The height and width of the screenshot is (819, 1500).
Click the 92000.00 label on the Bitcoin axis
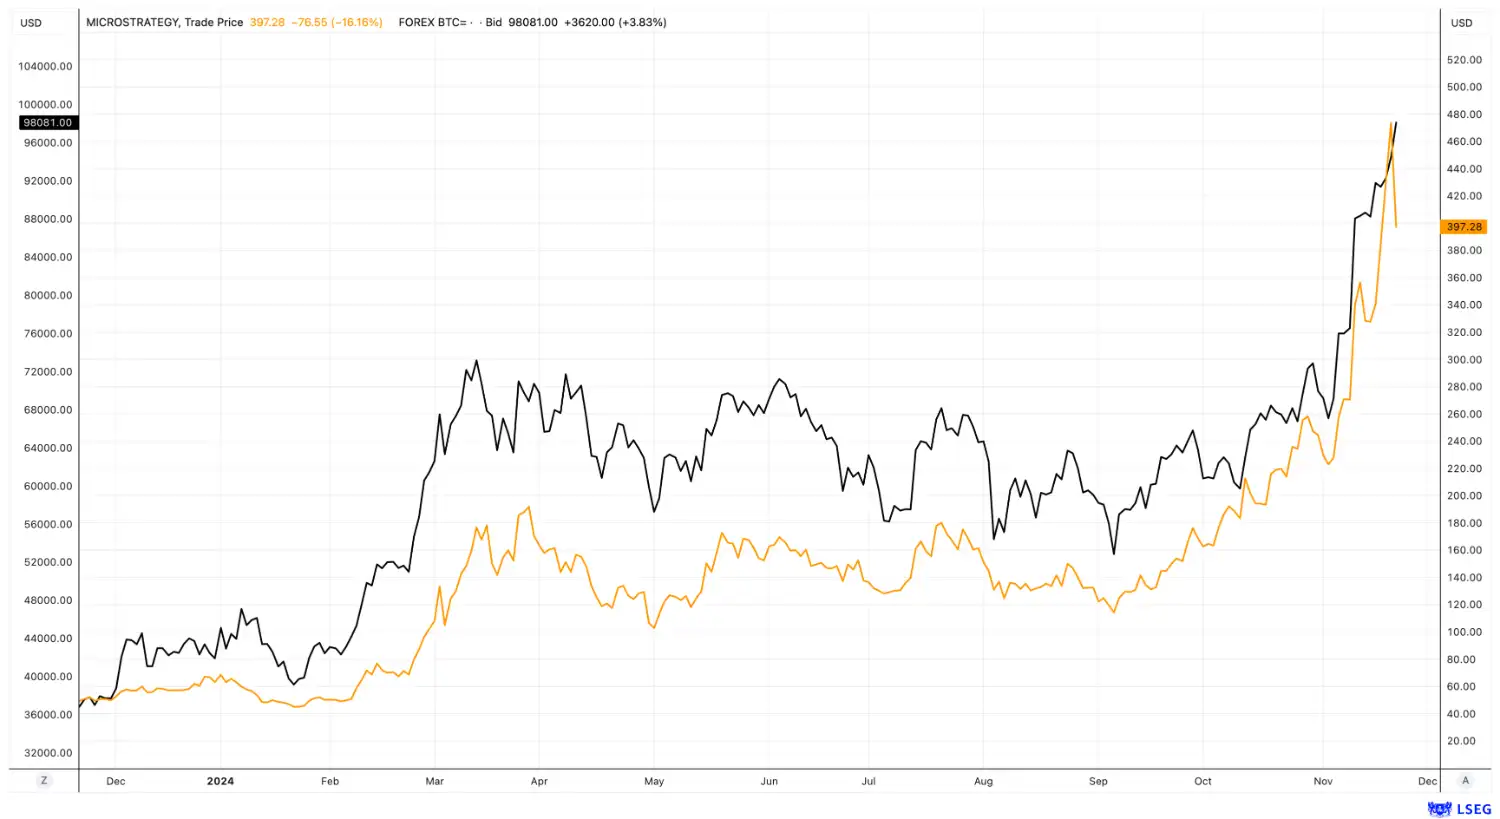click(48, 181)
